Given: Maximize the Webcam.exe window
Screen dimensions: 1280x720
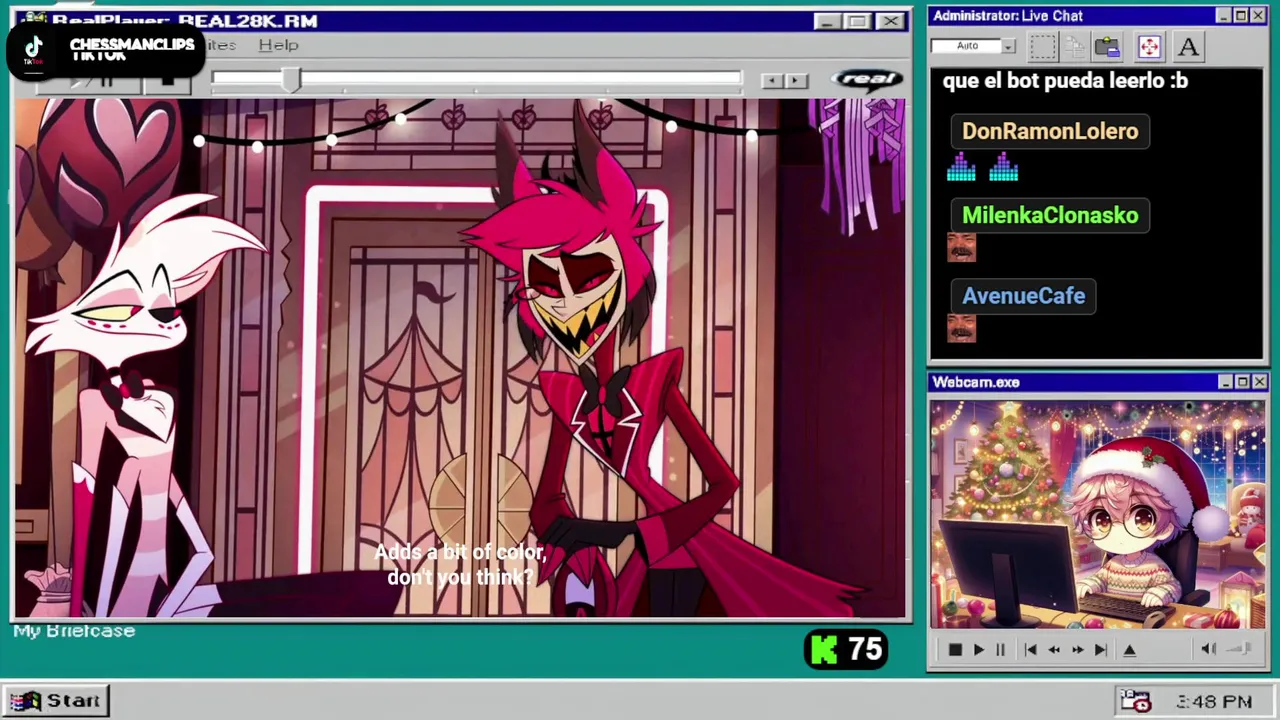Looking at the screenshot, I should (x=1242, y=382).
